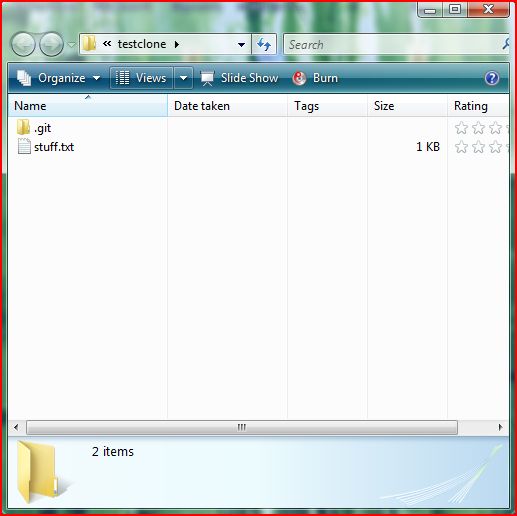Click the Views button
The image size is (517, 516).
pyautogui.click(x=141, y=78)
